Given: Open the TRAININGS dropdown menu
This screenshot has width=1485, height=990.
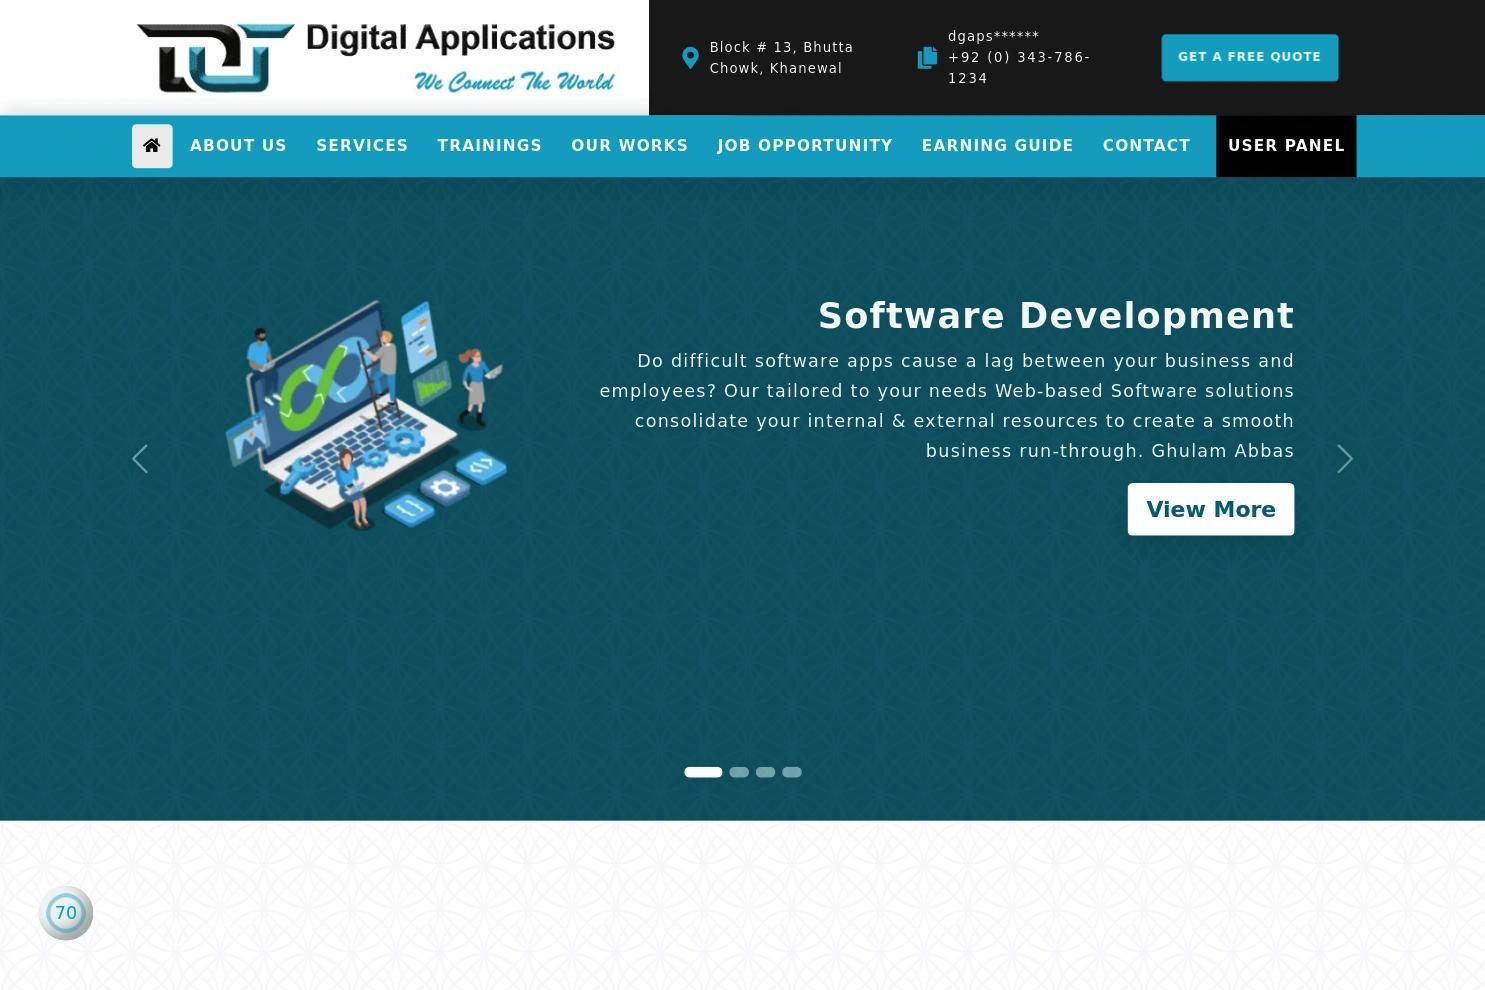Looking at the screenshot, I should point(489,146).
